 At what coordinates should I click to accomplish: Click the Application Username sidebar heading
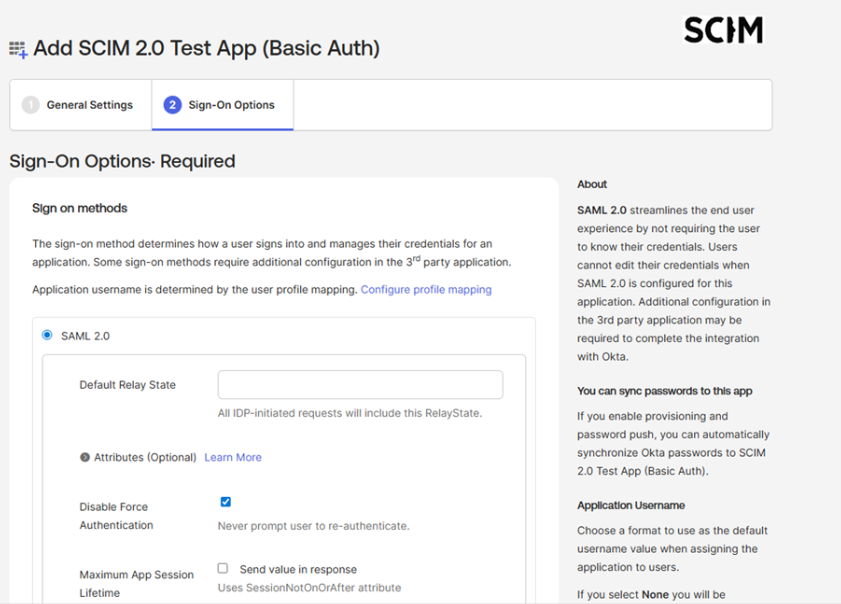coord(631,506)
